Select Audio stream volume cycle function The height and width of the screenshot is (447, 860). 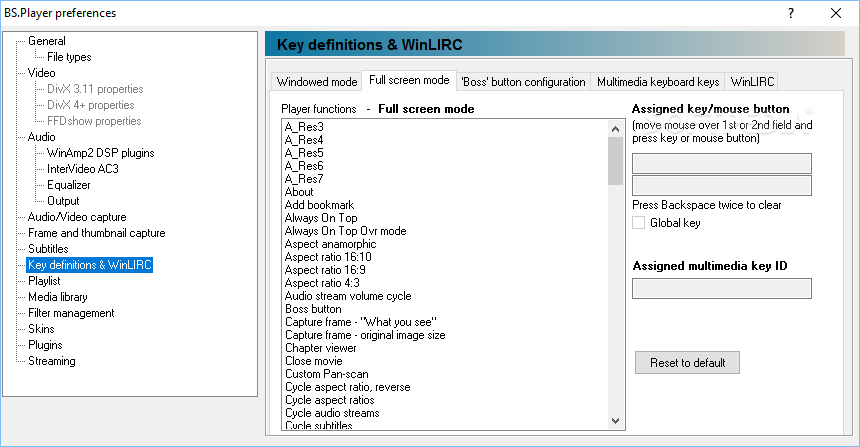click(x=348, y=296)
